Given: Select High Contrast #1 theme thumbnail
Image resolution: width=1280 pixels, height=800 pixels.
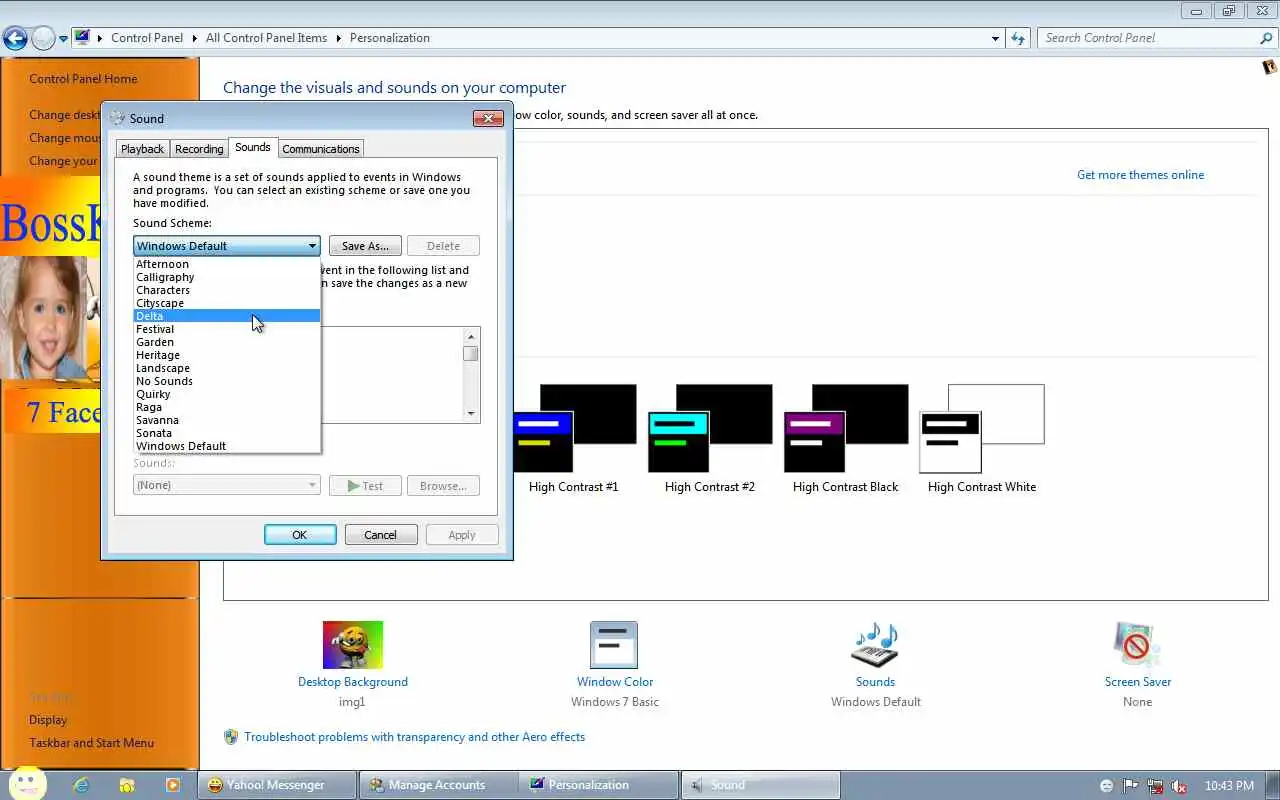Looking at the screenshot, I should coord(574,428).
